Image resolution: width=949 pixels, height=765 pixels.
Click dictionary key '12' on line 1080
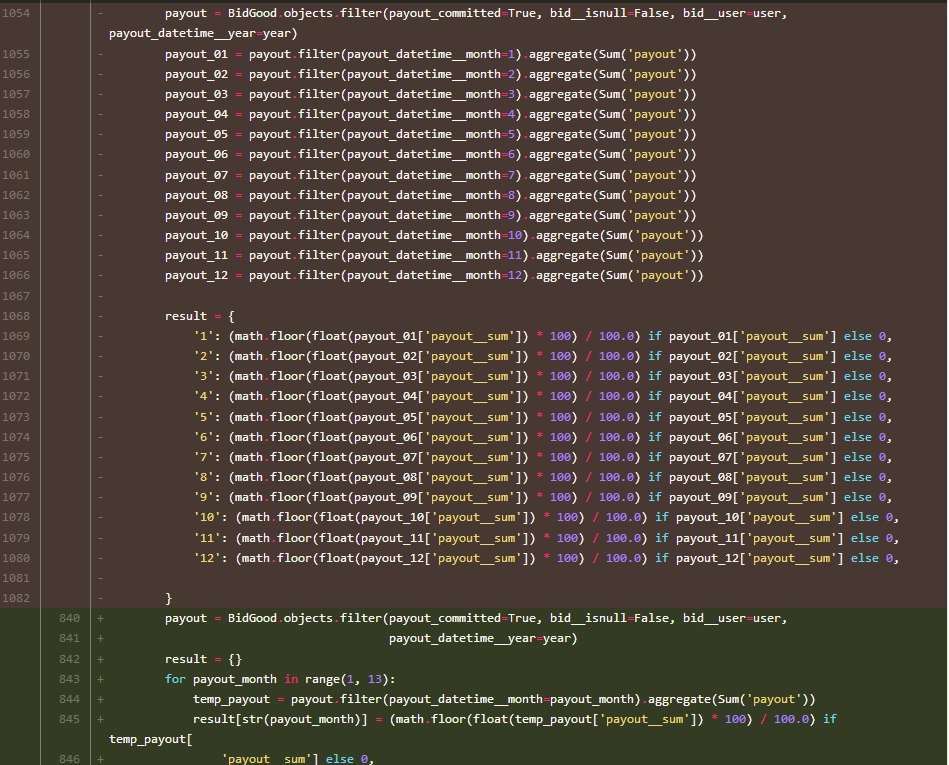(x=207, y=558)
